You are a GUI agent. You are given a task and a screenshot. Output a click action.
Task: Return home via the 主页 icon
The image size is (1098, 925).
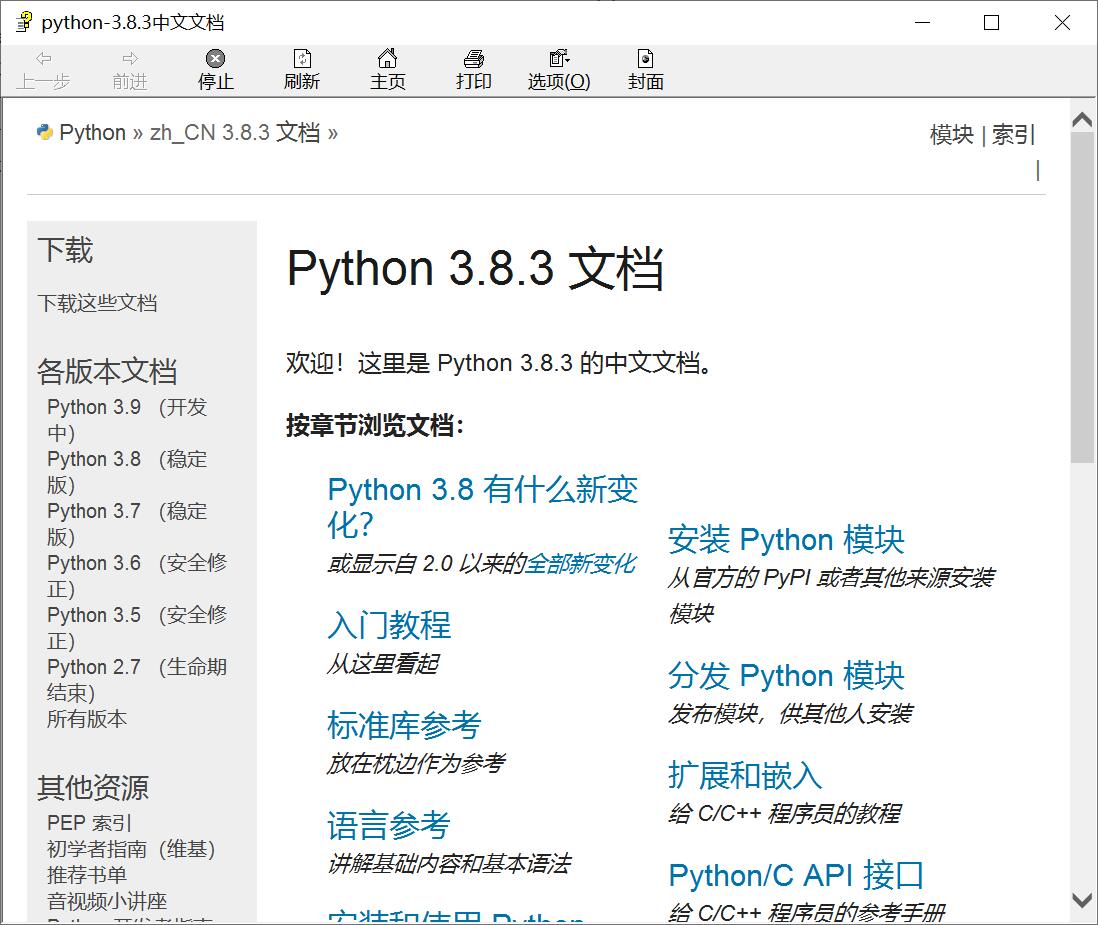pyautogui.click(x=387, y=70)
